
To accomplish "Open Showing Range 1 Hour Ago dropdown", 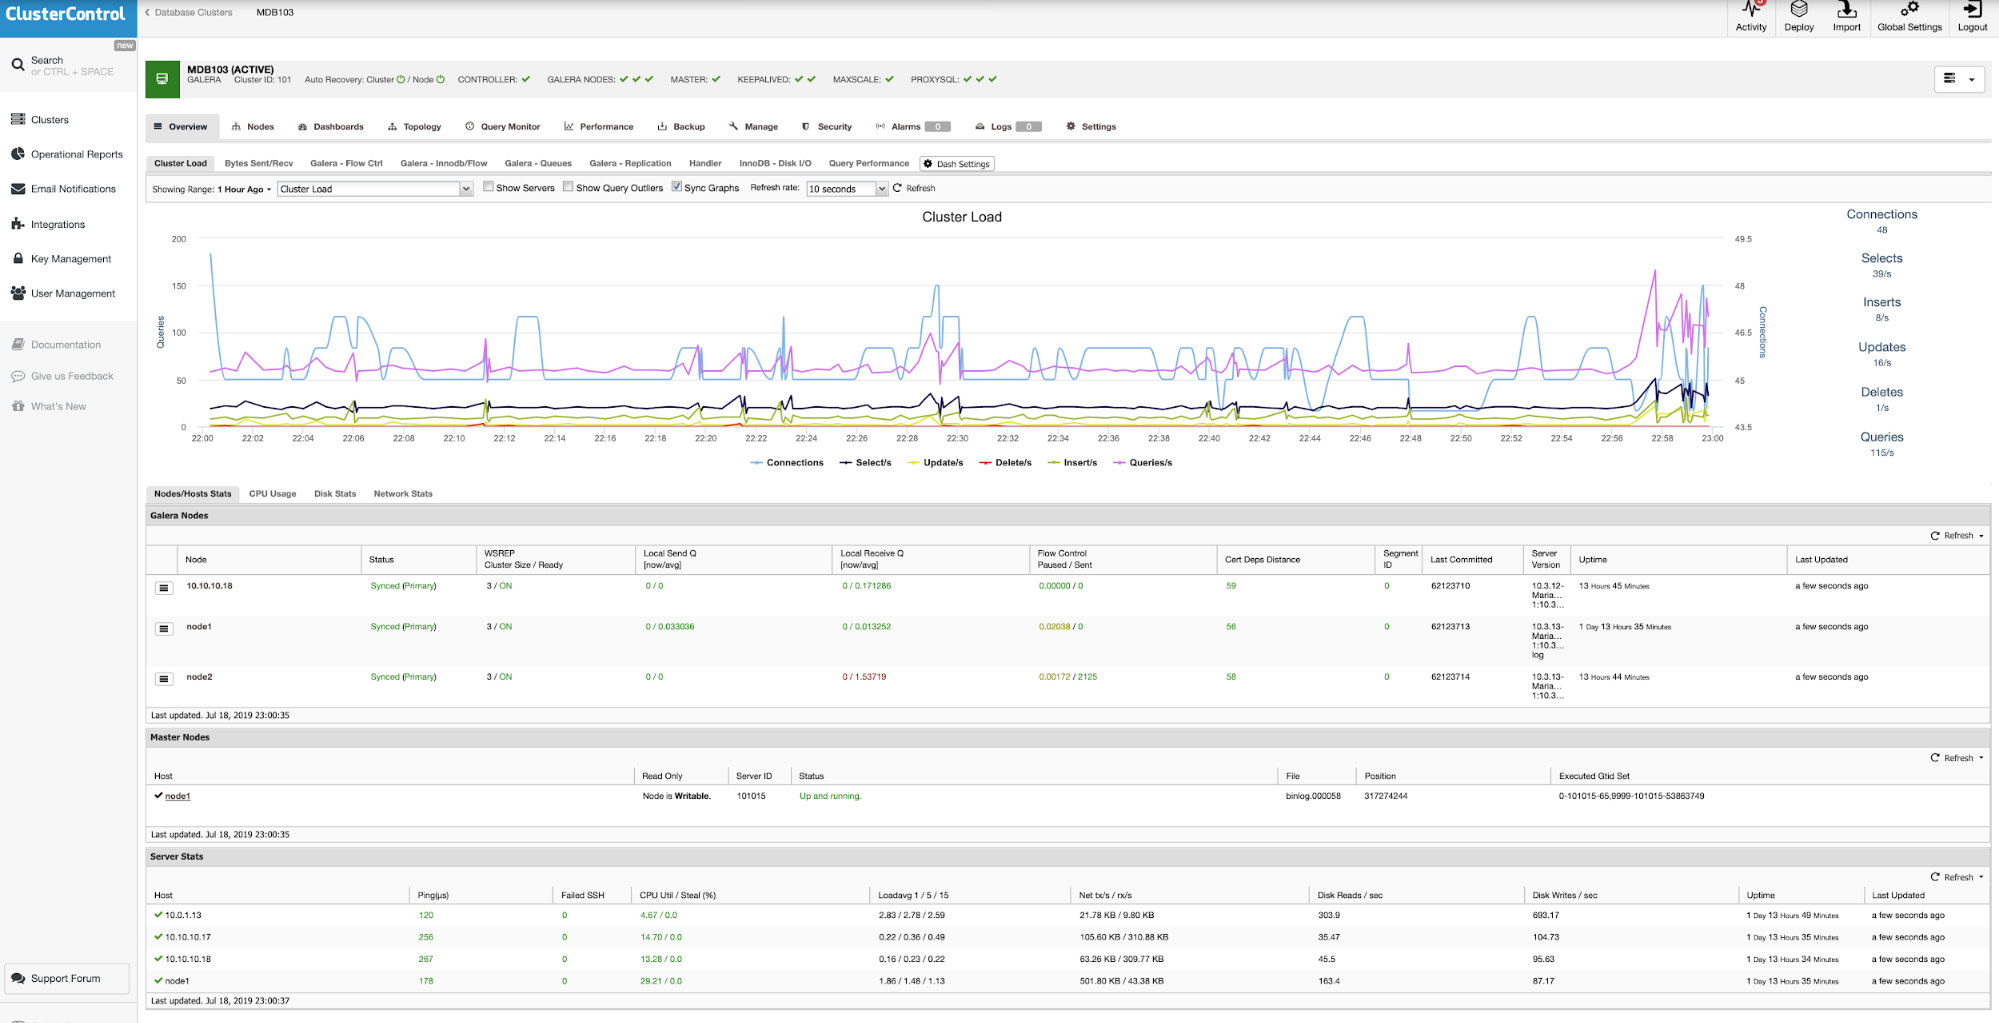I will pyautogui.click(x=211, y=189).
